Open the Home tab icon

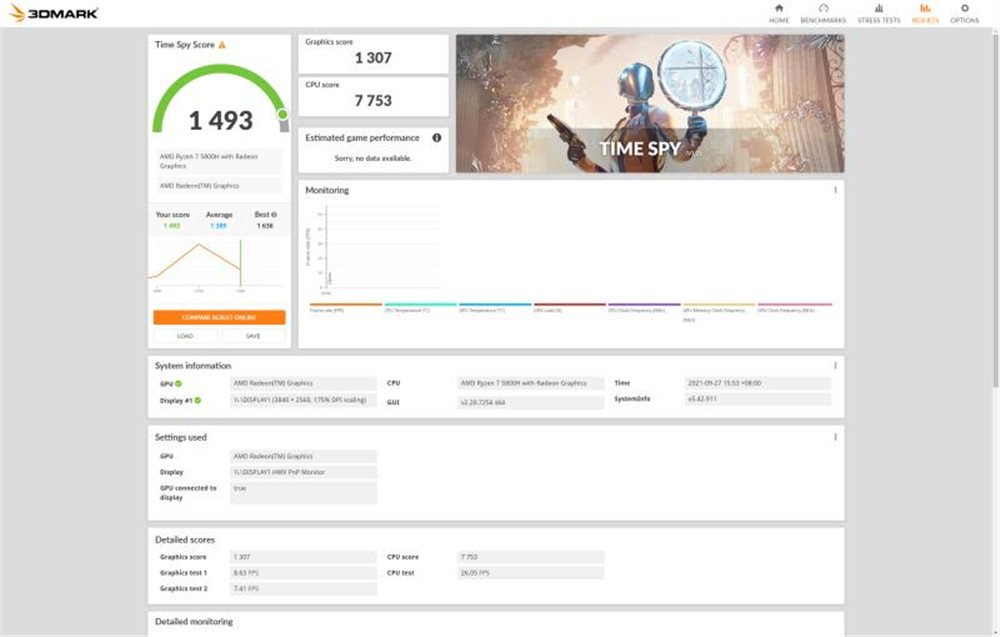[779, 9]
